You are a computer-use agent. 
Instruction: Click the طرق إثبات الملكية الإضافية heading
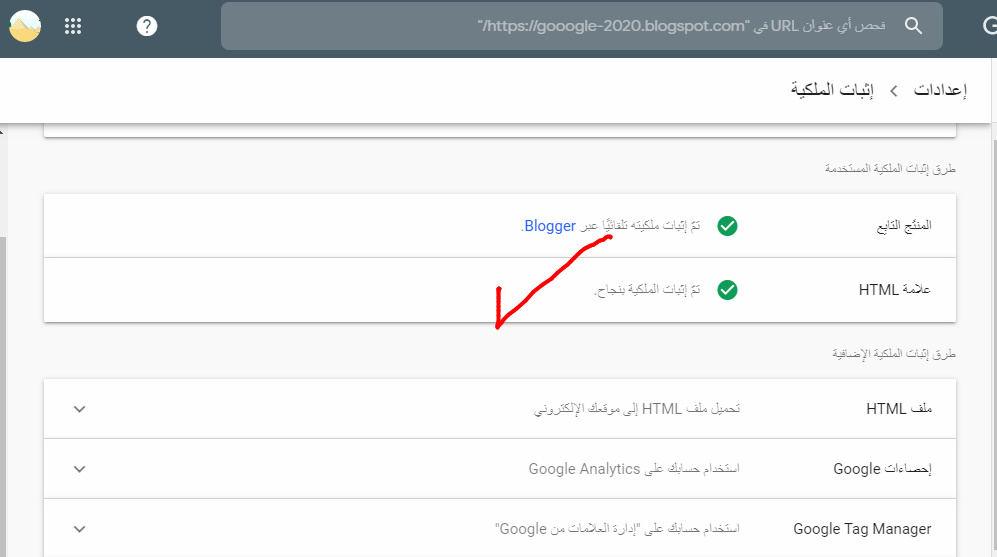pos(894,354)
